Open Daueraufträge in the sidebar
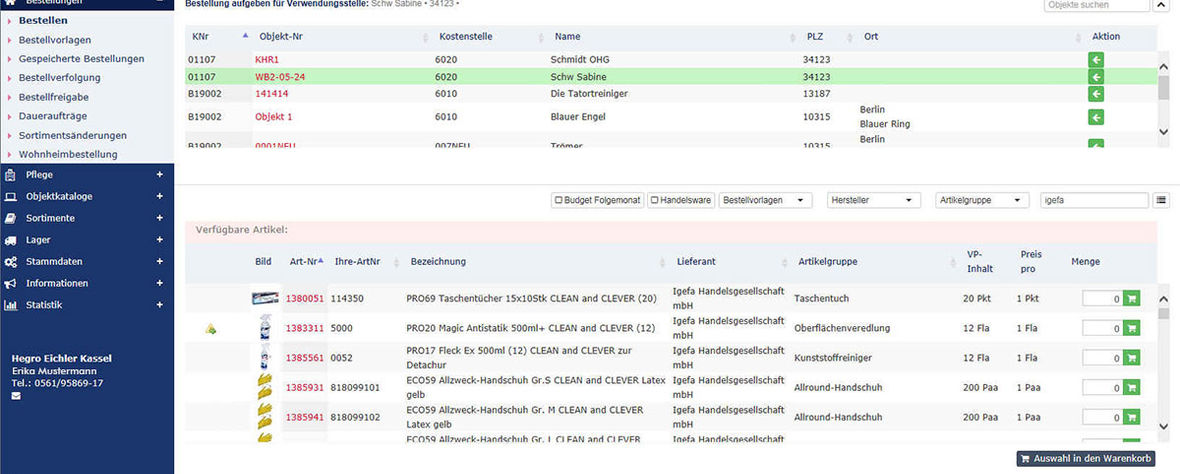 tap(53, 116)
